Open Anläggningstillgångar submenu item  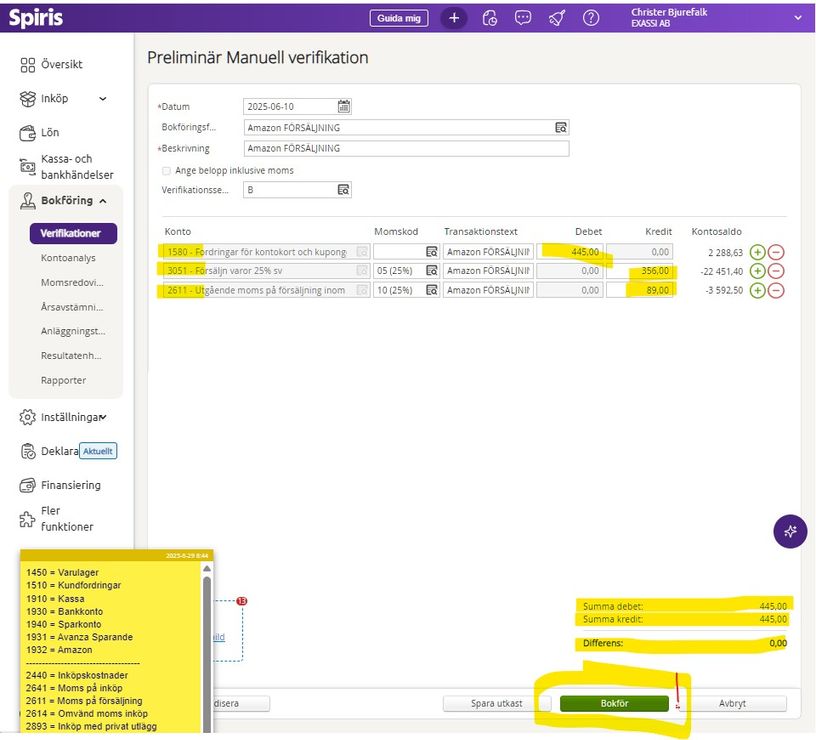click(x=73, y=331)
